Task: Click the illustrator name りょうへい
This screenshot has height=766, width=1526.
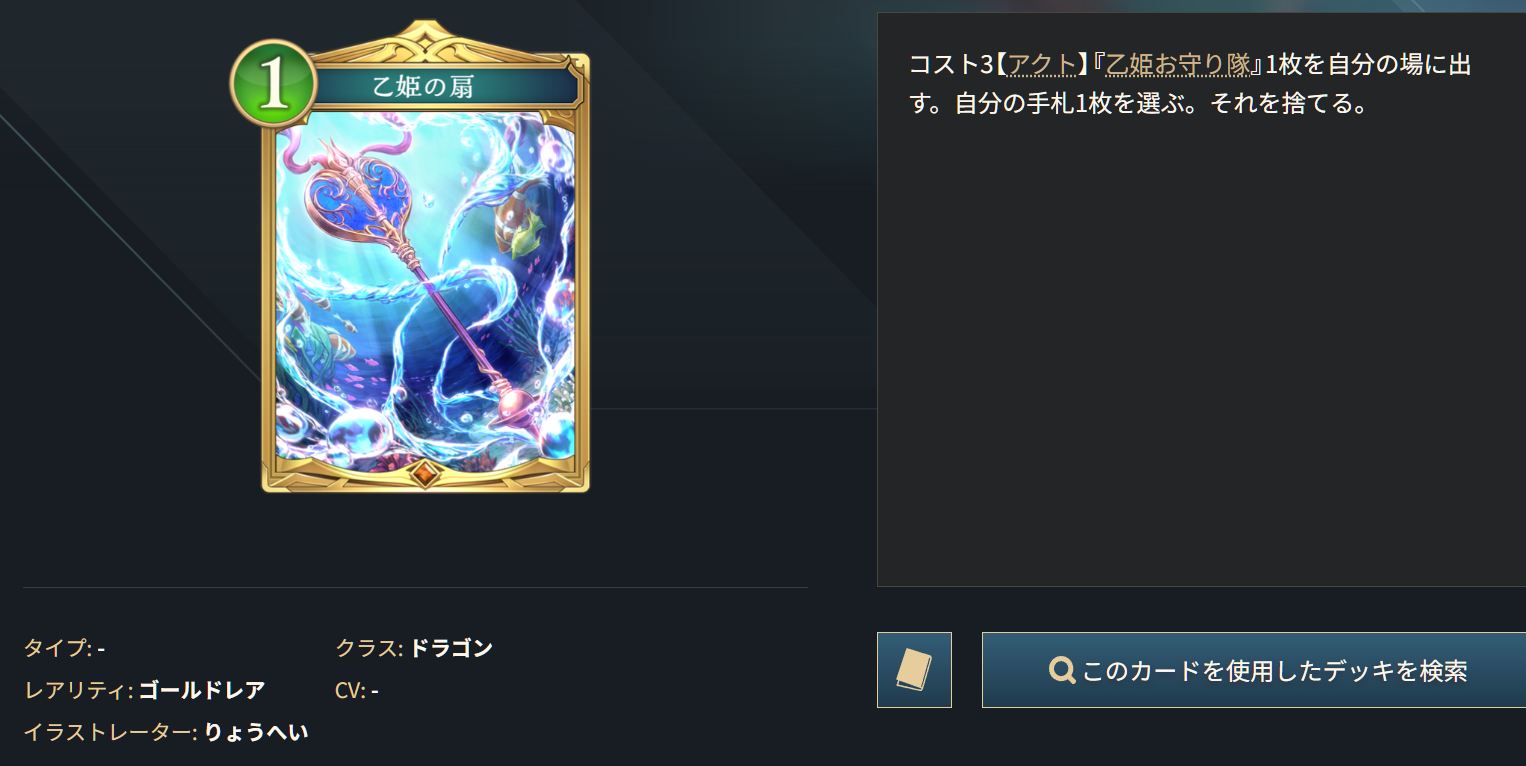Action: tap(256, 732)
